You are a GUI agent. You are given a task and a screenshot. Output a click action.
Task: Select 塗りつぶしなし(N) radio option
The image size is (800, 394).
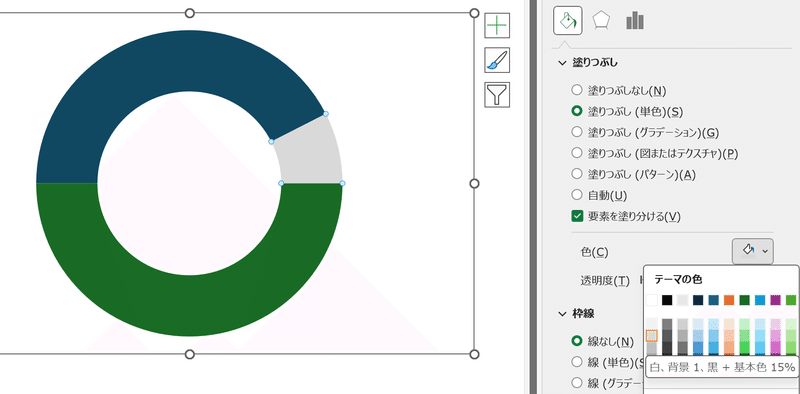click(577, 90)
